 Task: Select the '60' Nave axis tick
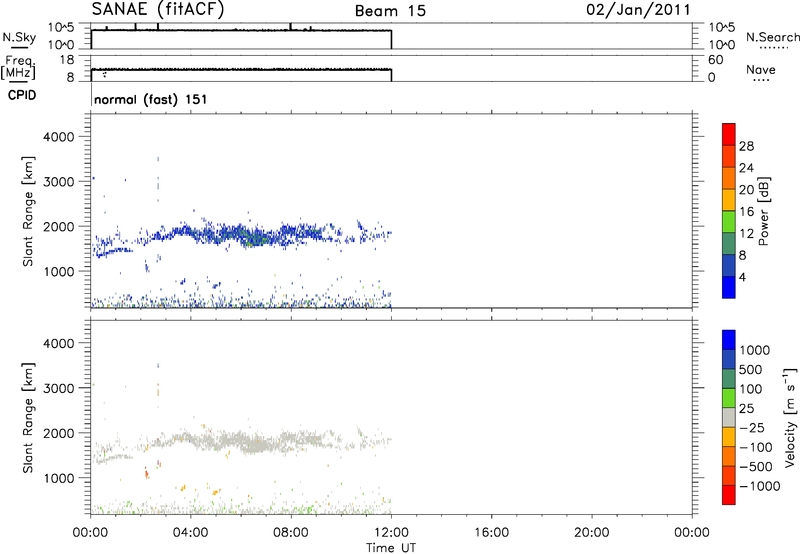[x=715, y=60]
